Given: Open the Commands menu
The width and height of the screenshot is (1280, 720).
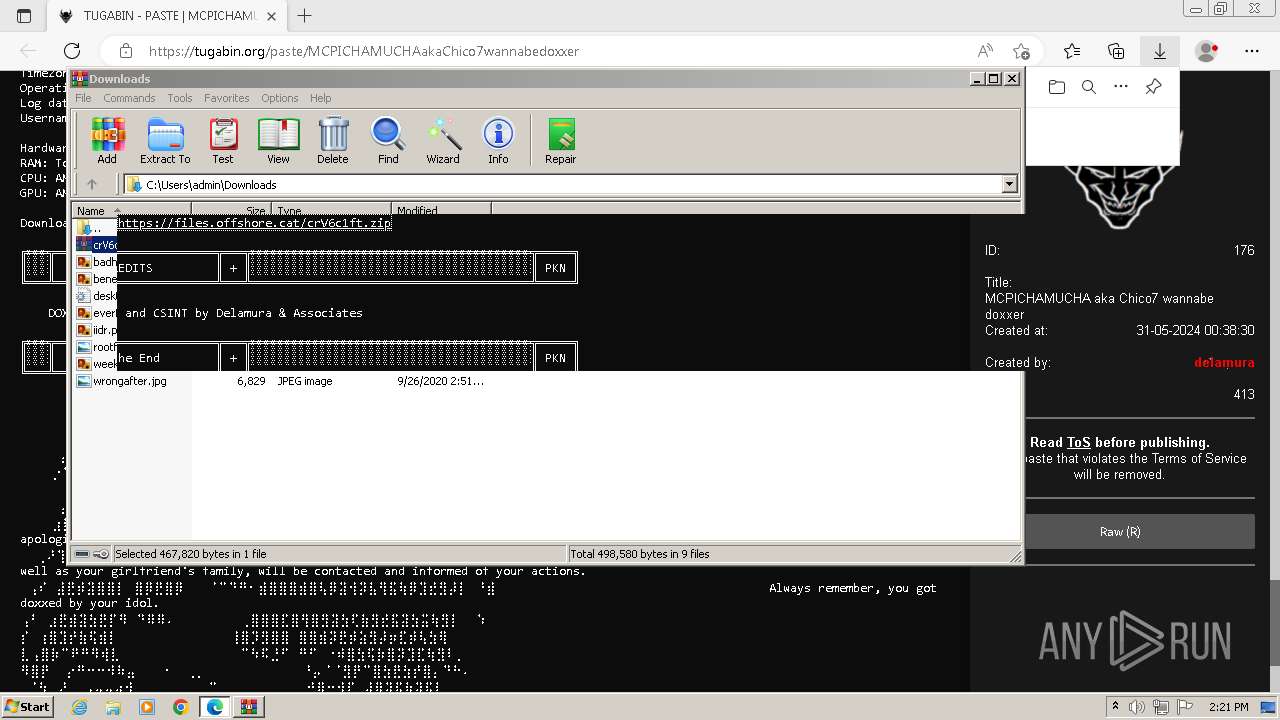Looking at the screenshot, I should click(129, 98).
